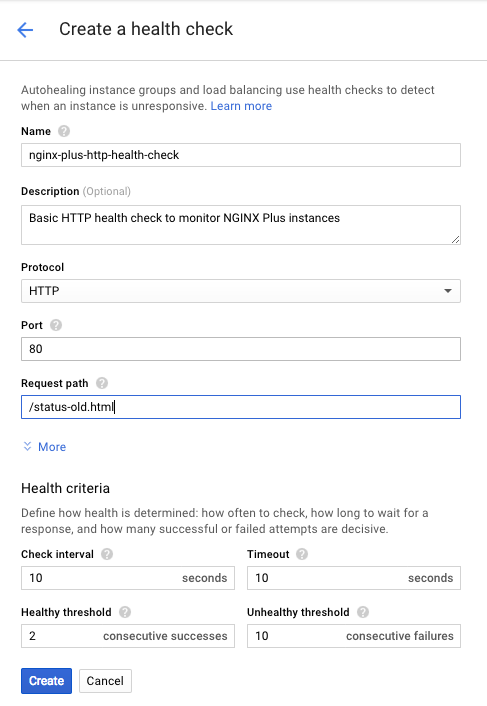
Task: Focus the Port input field
Action: [241, 349]
